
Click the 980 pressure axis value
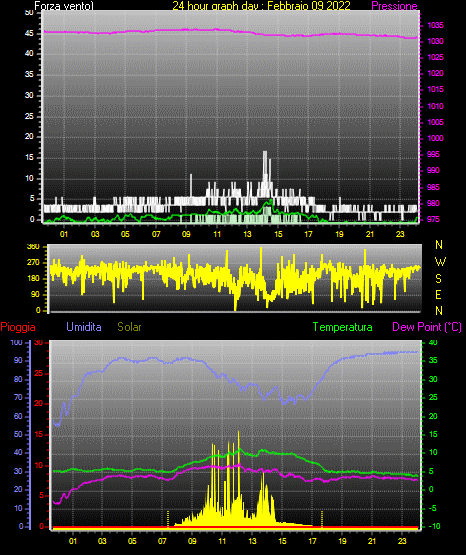(433, 203)
